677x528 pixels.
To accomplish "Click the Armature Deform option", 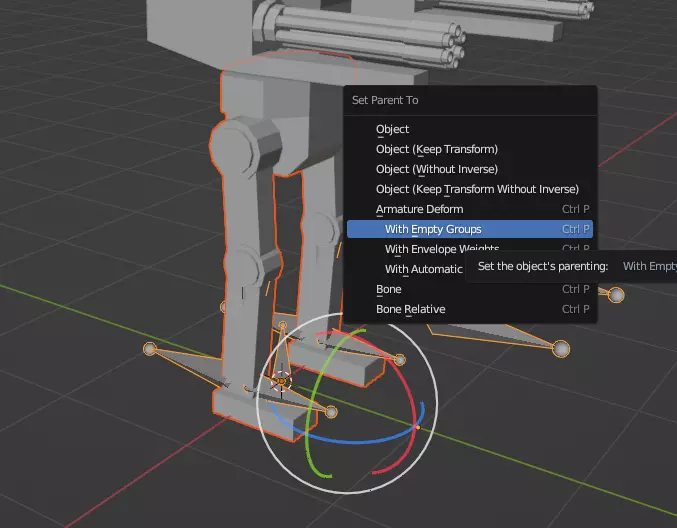I will tap(419, 209).
